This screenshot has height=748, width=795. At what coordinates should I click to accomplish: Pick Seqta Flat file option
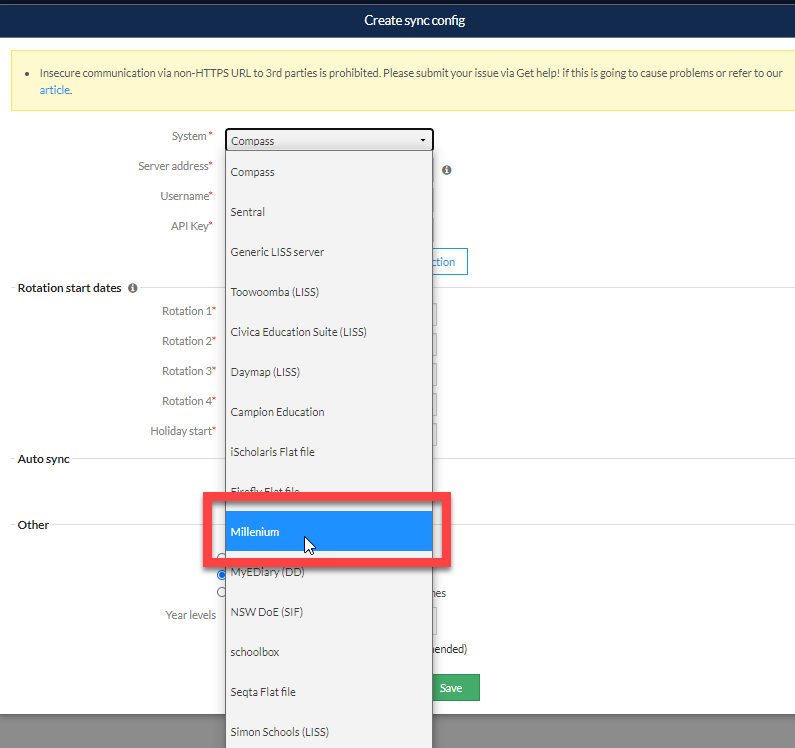point(329,692)
